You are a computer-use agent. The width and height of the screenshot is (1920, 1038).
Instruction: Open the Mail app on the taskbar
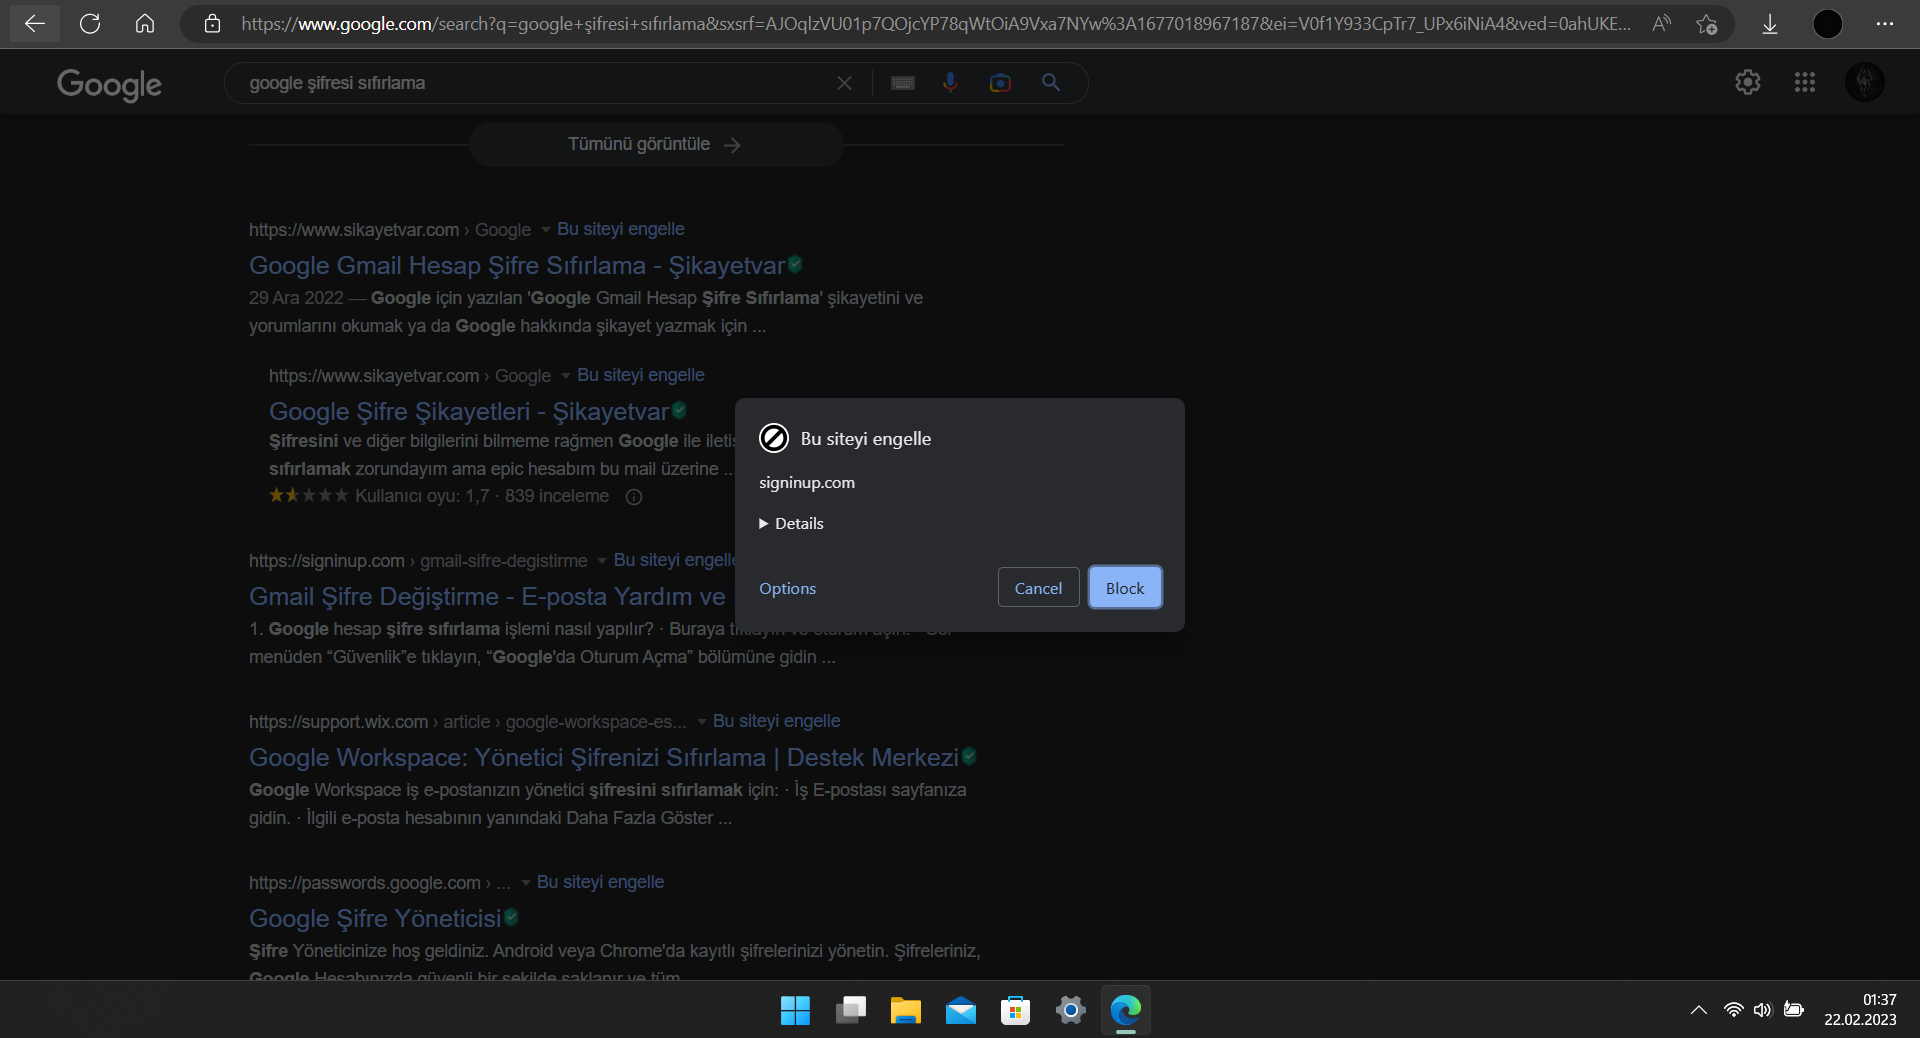[x=961, y=1011]
